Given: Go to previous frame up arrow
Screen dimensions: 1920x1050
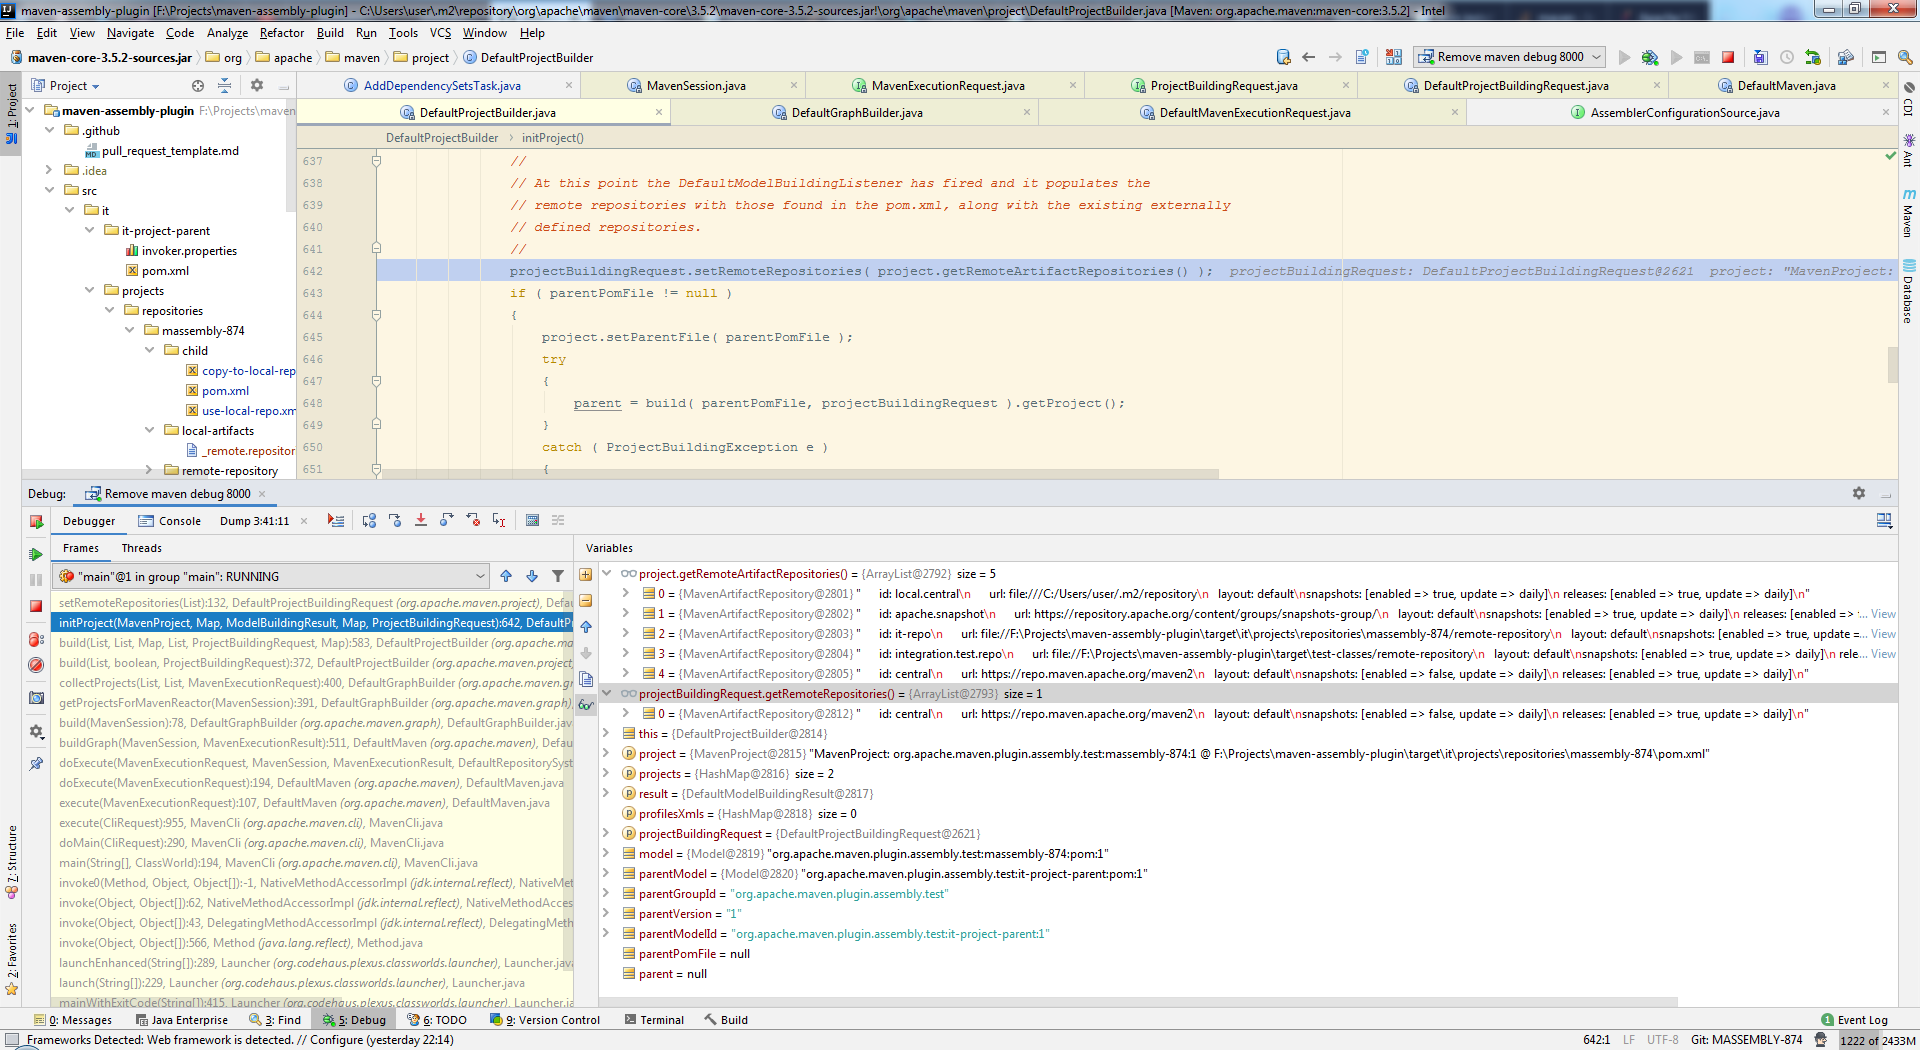Looking at the screenshot, I should [x=506, y=576].
